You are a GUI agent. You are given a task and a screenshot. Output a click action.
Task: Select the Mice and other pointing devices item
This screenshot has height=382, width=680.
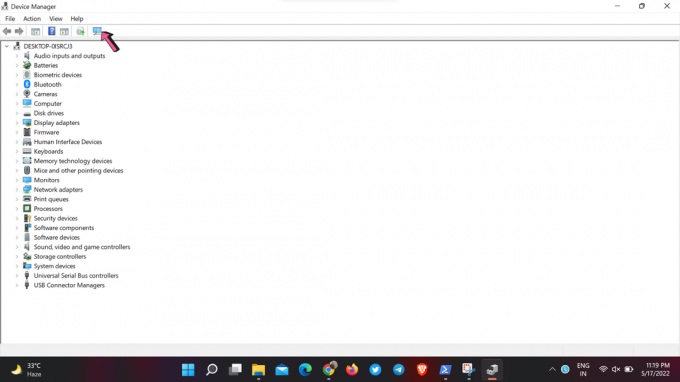pyautogui.click(x=78, y=170)
